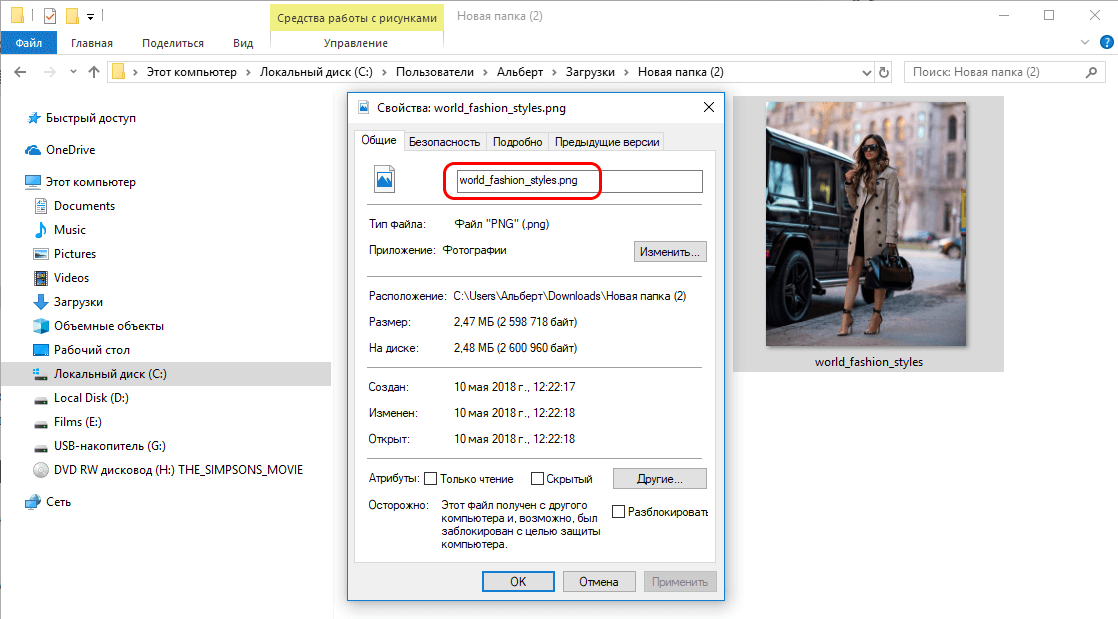Open the Файл menu
Screen dimensions: 1118x619
pyautogui.click(x=29, y=43)
